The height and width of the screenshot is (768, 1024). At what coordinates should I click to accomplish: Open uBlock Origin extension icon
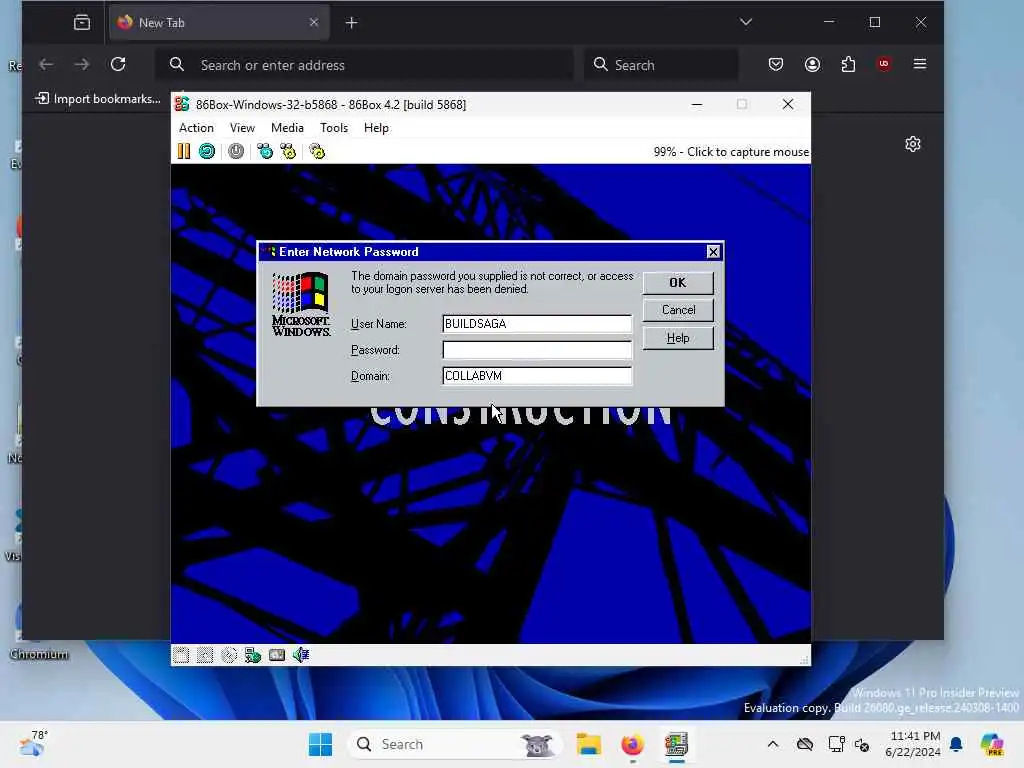pyautogui.click(x=884, y=64)
